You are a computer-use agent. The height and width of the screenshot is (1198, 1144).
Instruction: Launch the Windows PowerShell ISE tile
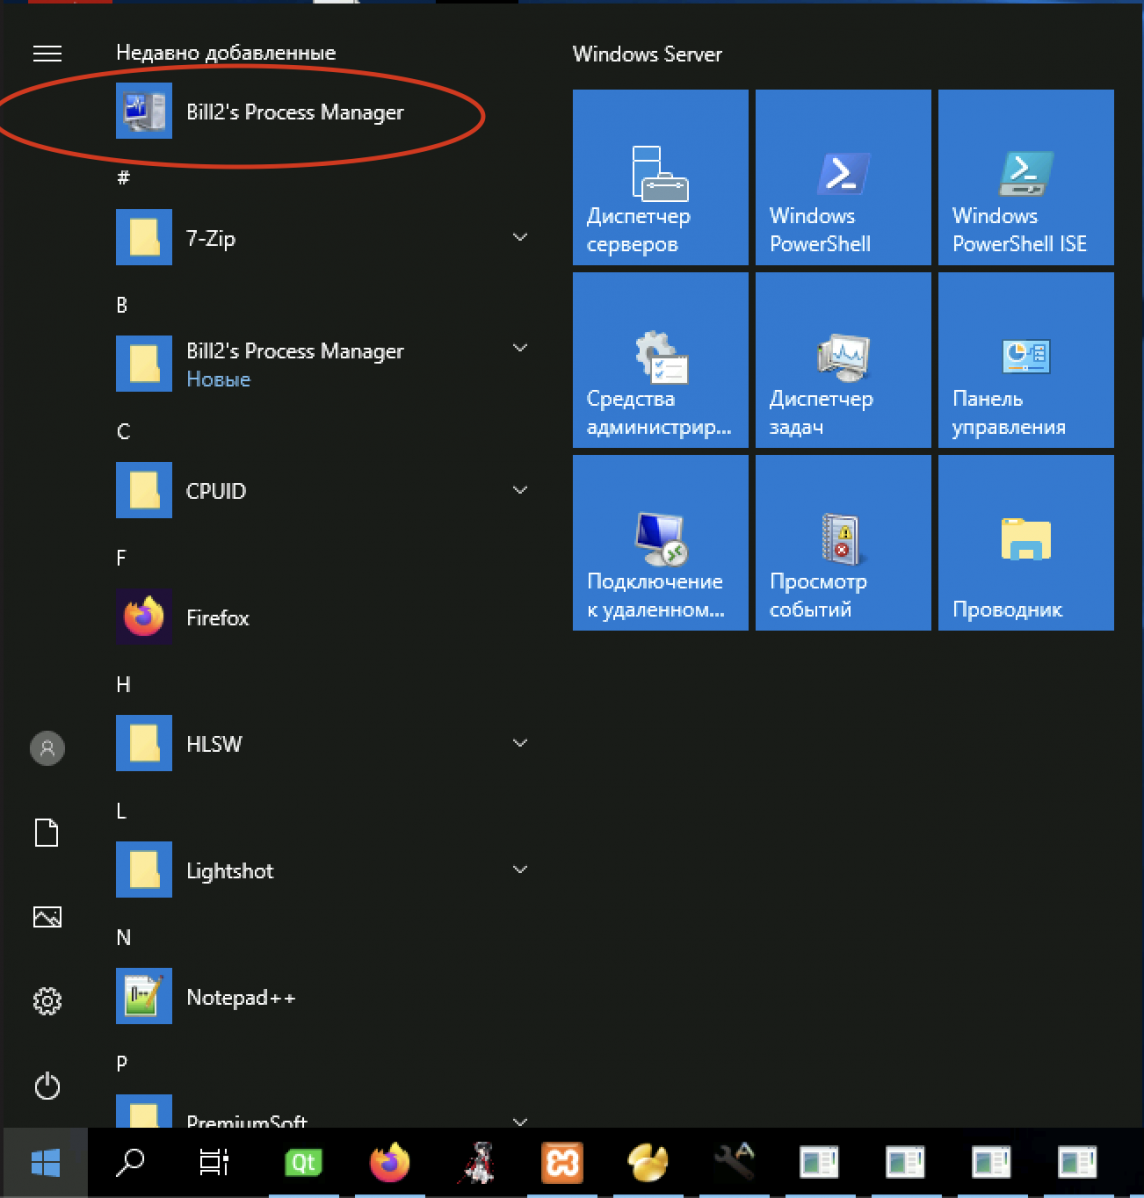(x=1025, y=177)
